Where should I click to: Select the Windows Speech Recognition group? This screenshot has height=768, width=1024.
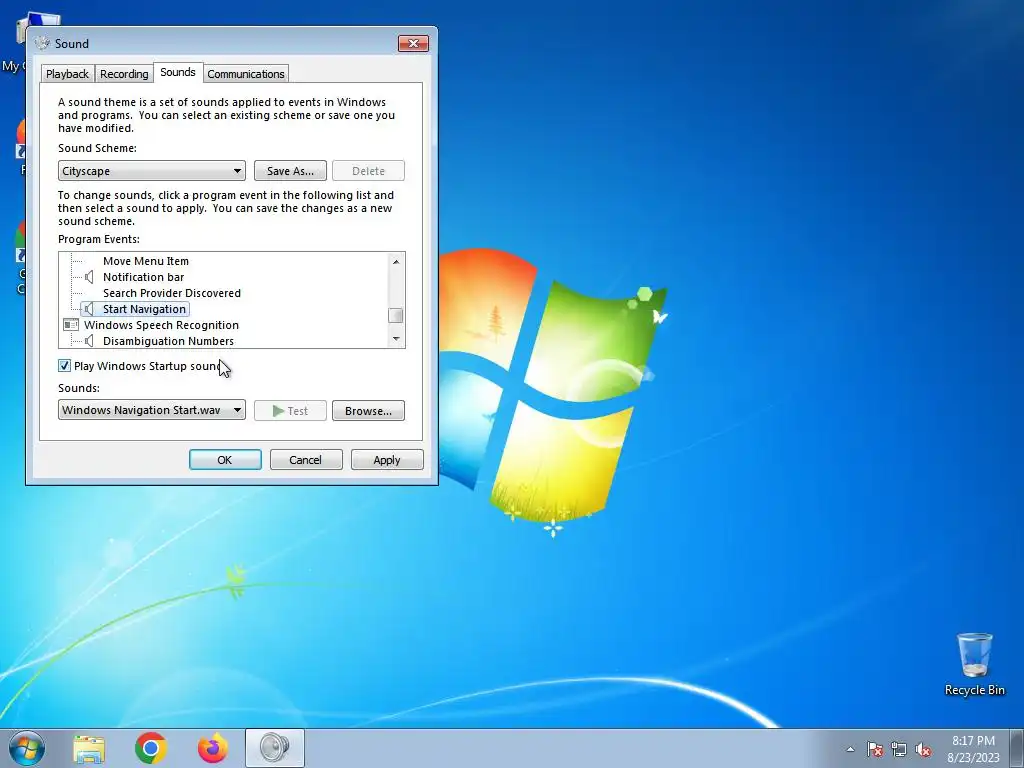pos(161,325)
